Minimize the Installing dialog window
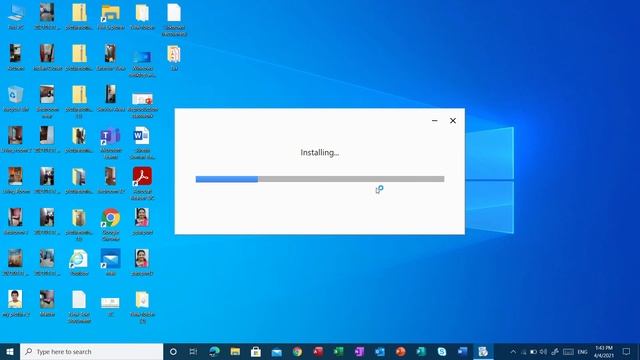The height and width of the screenshot is (360, 640). 435,120
